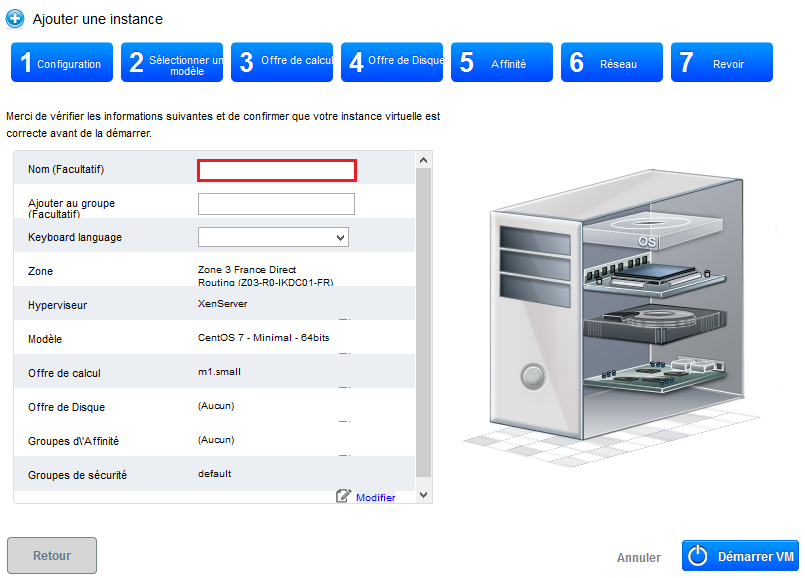Viewport: 805px width, 578px height.
Task: Switch to step 4 Offre de Disque
Action: click(392, 63)
